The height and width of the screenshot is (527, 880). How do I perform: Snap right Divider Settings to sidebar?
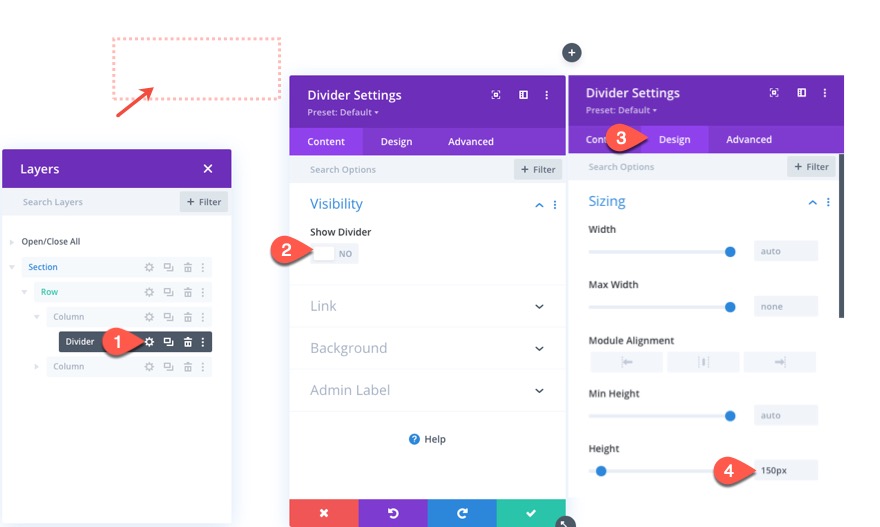pyautogui.click(x=801, y=93)
